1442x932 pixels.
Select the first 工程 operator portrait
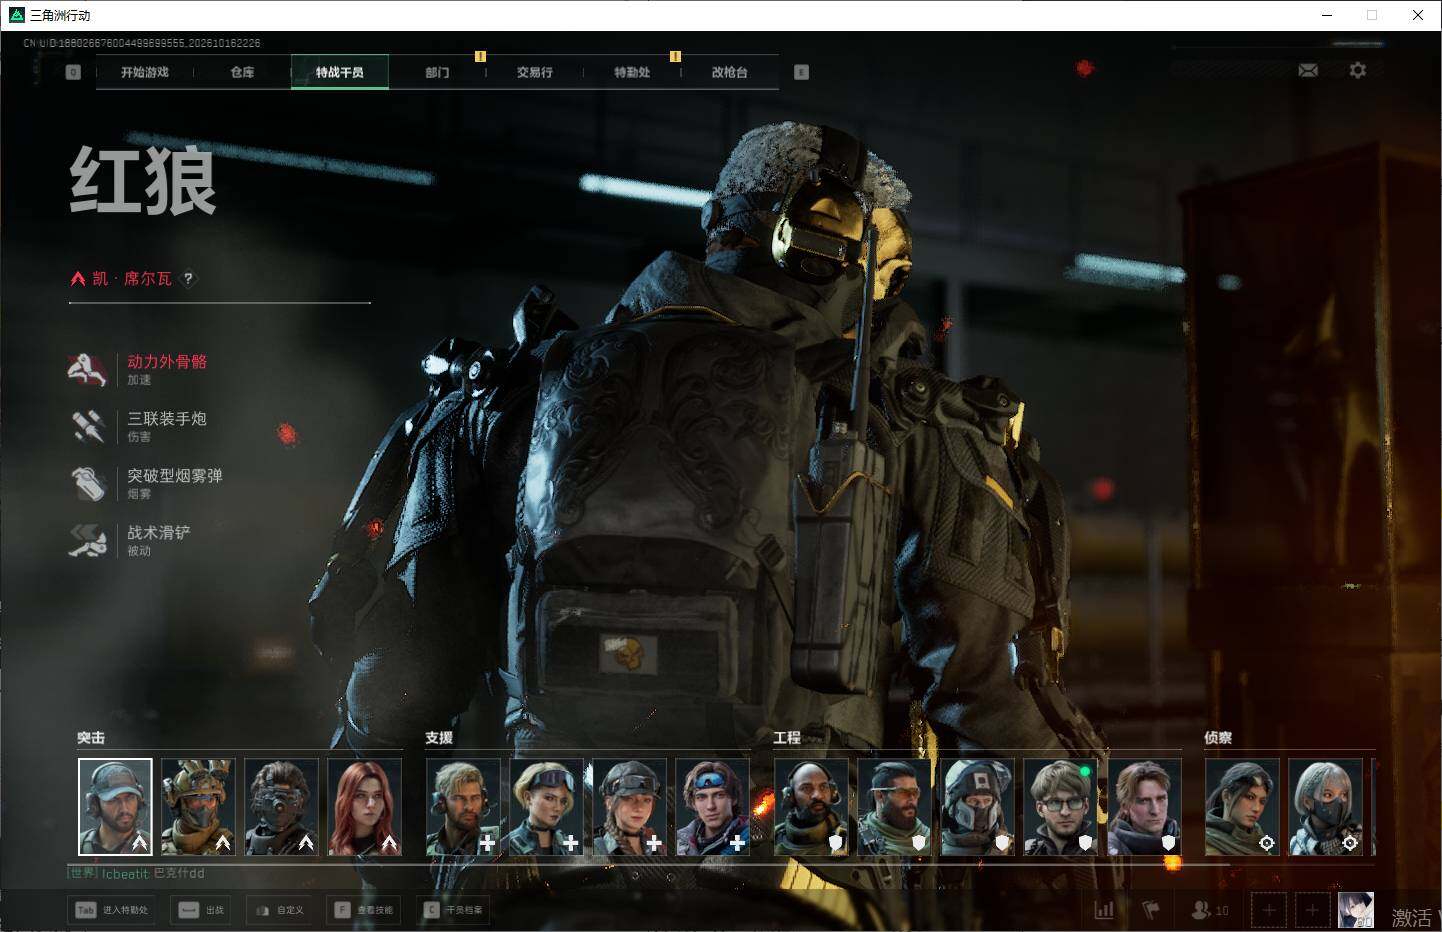click(811, 807)
